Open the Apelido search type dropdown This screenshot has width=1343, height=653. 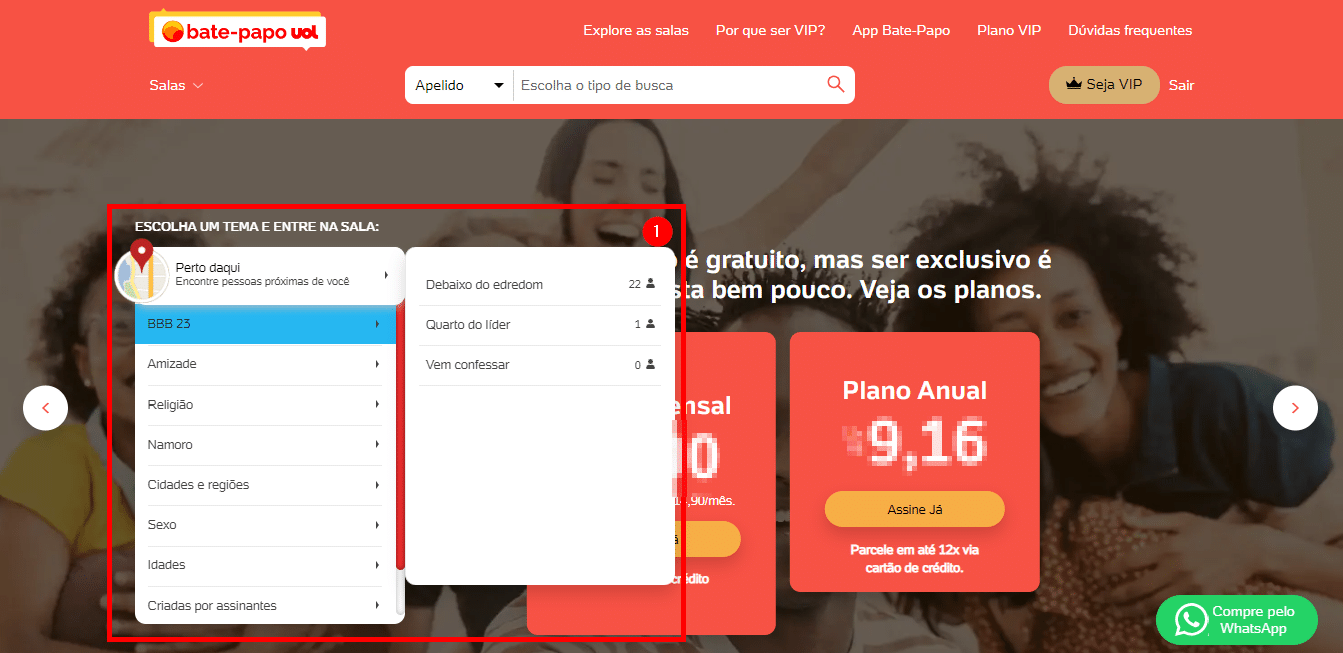click(x=459, y=85)
